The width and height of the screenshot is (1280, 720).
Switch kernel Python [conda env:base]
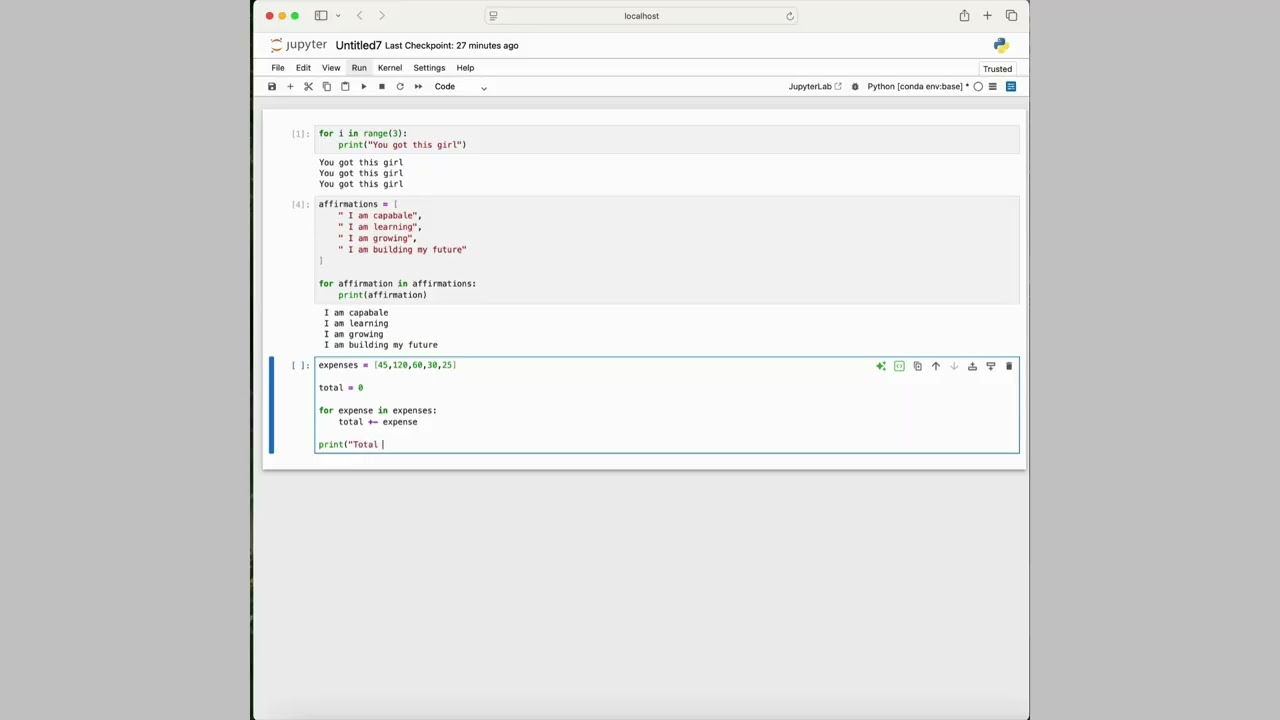coord(917,87)
